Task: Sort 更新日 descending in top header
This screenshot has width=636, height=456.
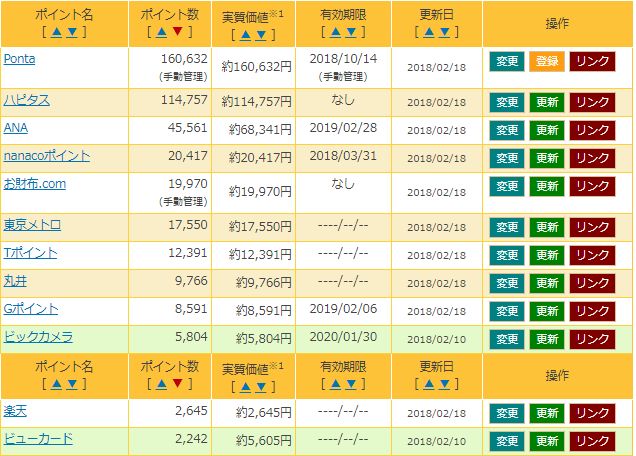Action: pos(445,32)
